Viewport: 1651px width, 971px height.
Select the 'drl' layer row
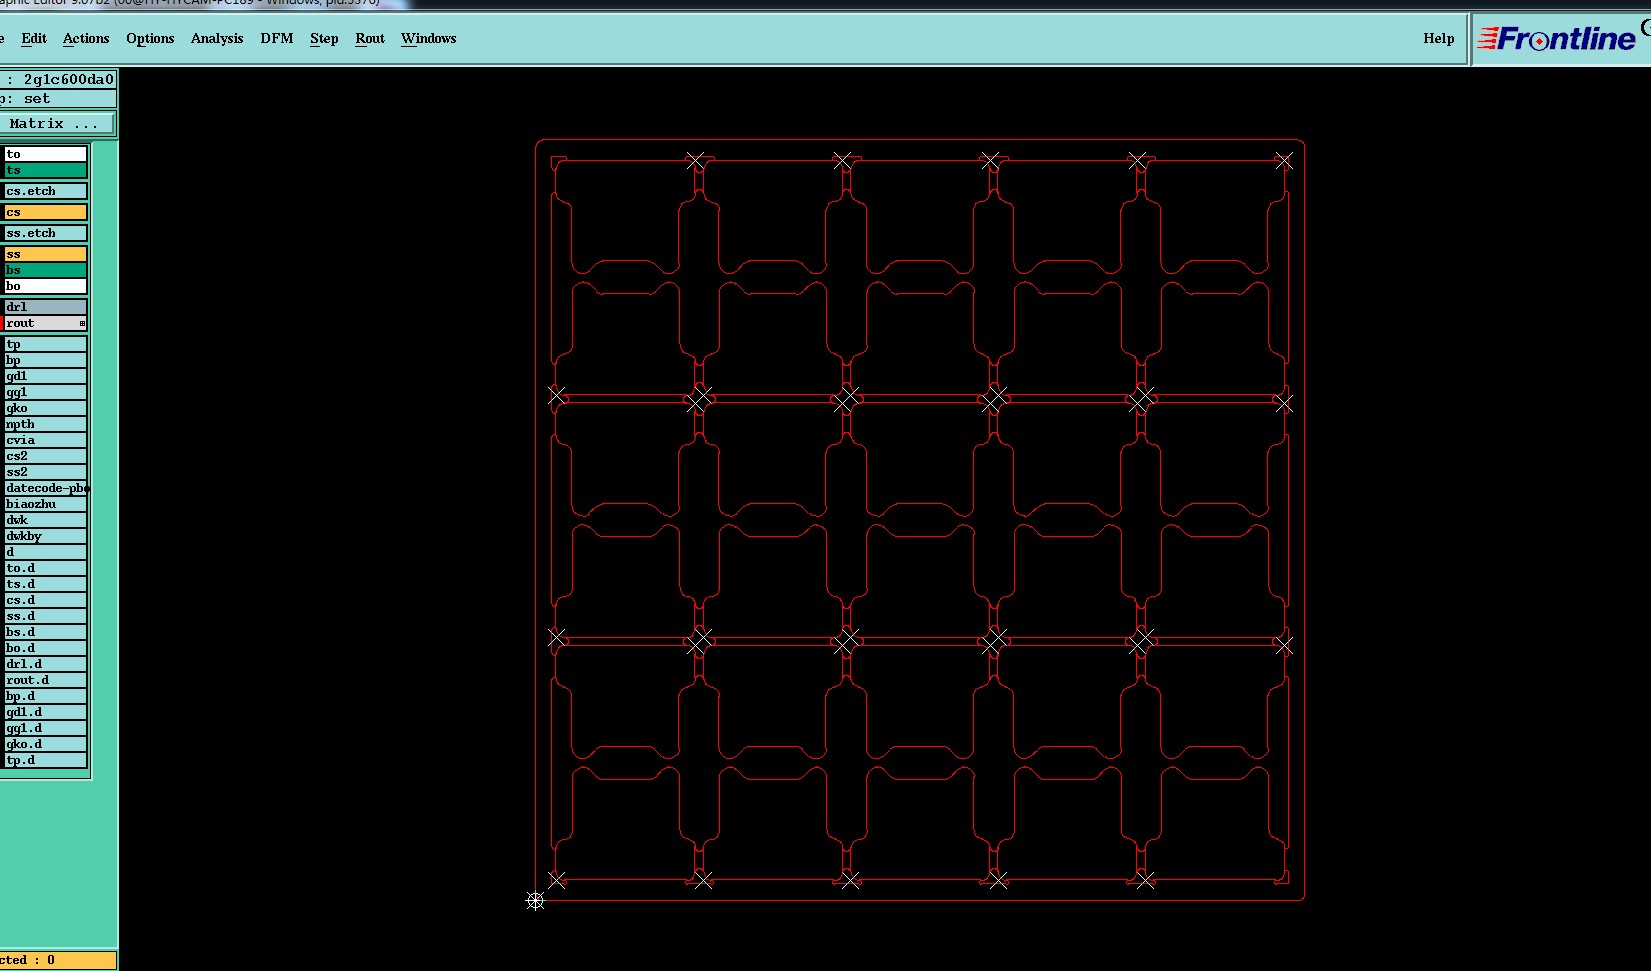tap(45, 307)
